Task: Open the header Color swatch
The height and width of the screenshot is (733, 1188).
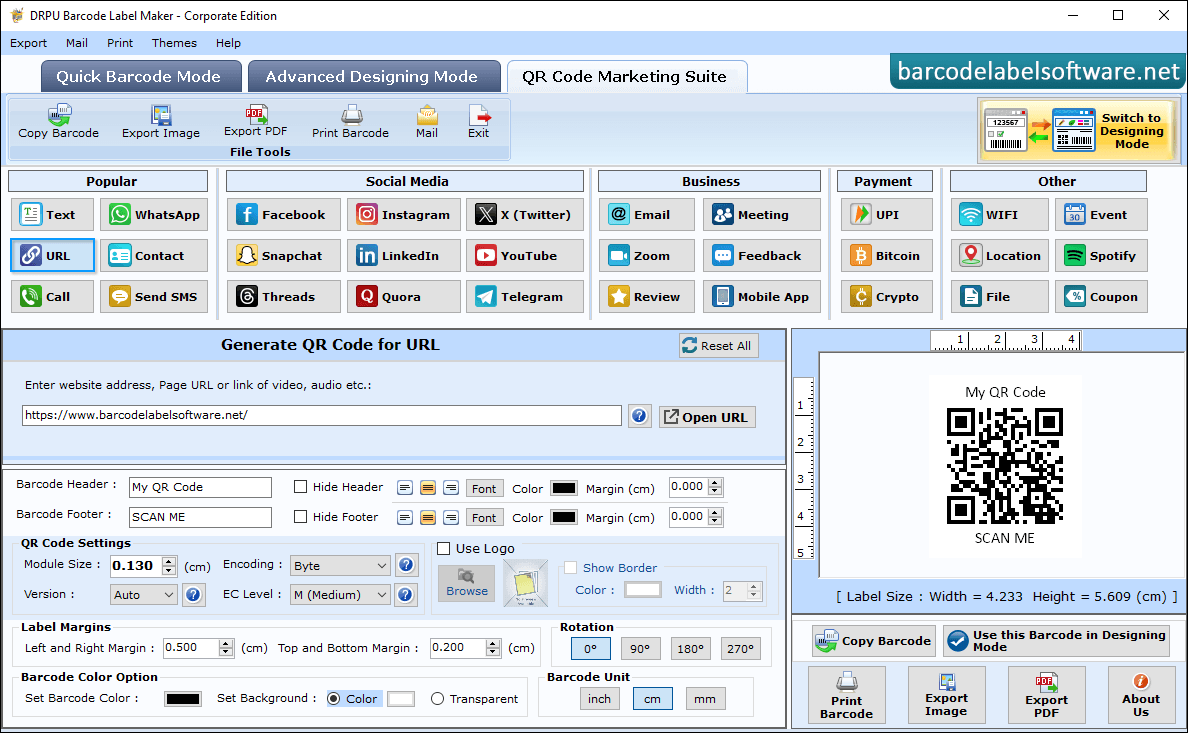Action: 564,488
